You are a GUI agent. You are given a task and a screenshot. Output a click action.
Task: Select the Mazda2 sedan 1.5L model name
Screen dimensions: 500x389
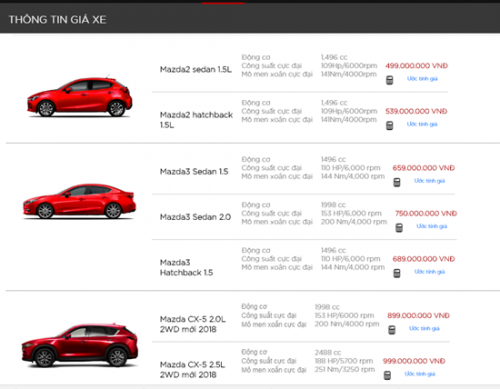coord(196,69)
